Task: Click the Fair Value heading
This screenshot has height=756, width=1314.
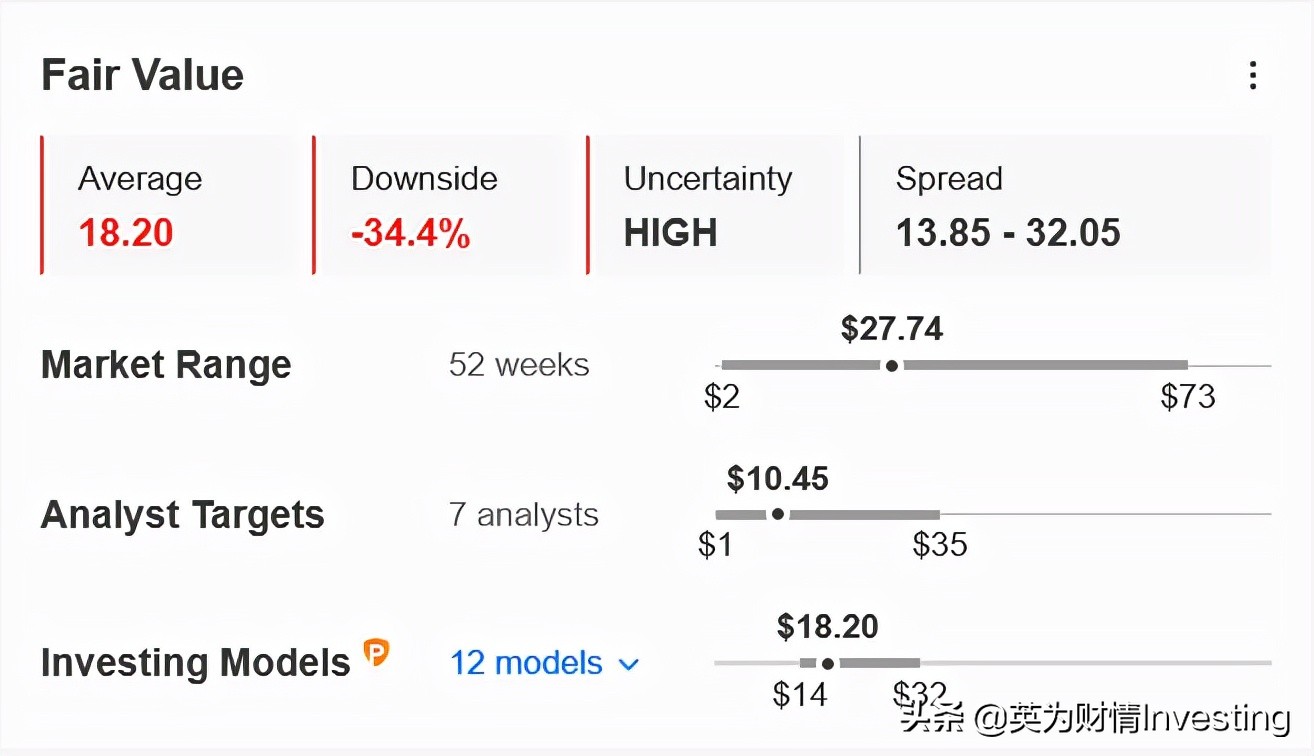Action: (x=142, y=76)
